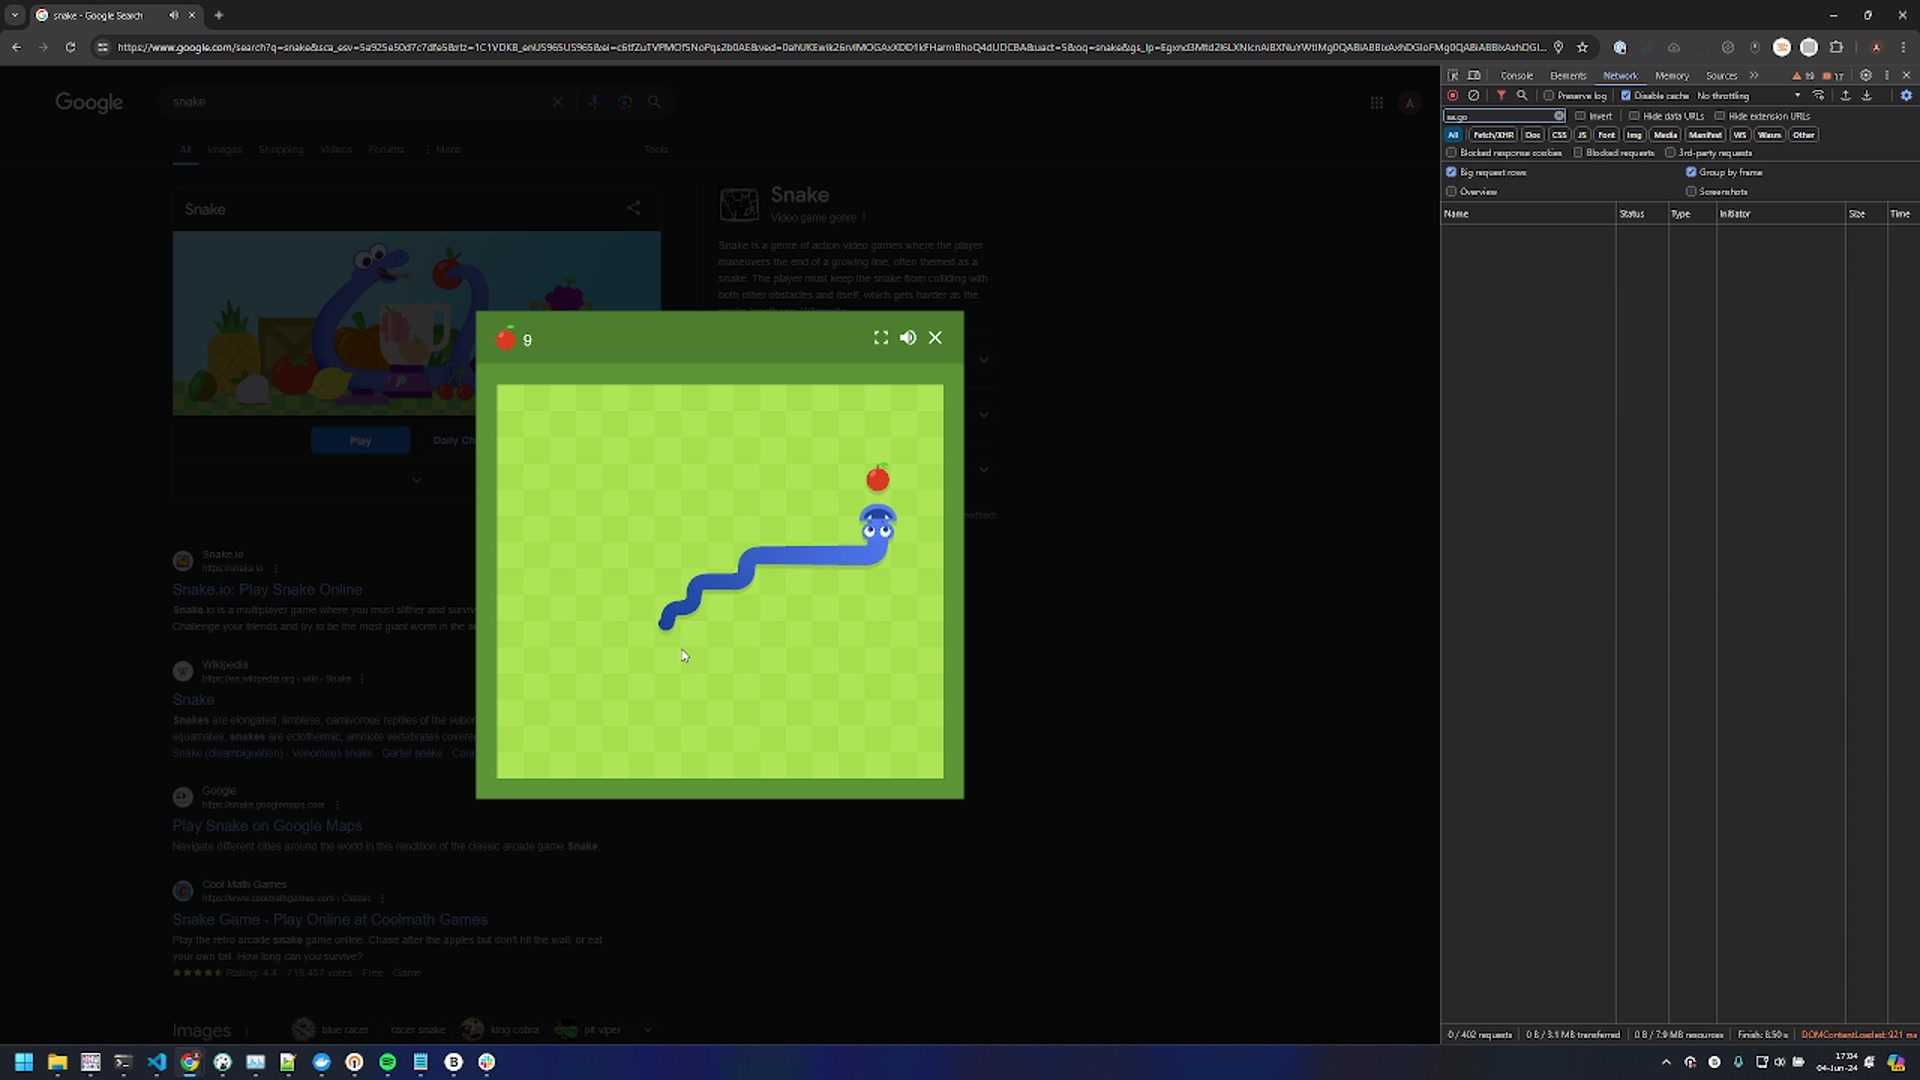
Task: Open network conditions wifi icon
Action: click(x=1818, y=96)
